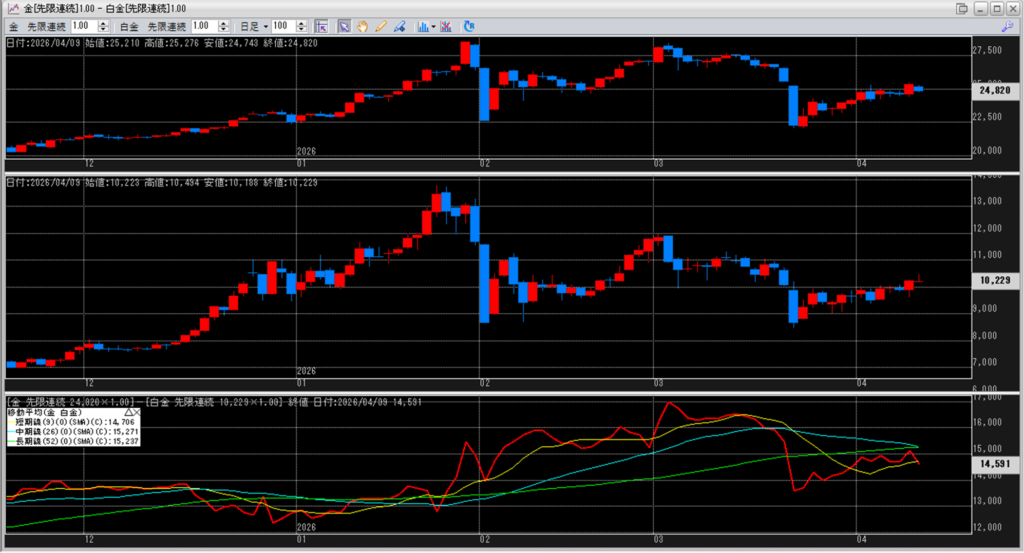Image resolution: width=1024 pixels, height=553 pixels.
Task: Click the 白金 multiplier 1.00 input field
Action: [204, 26]
